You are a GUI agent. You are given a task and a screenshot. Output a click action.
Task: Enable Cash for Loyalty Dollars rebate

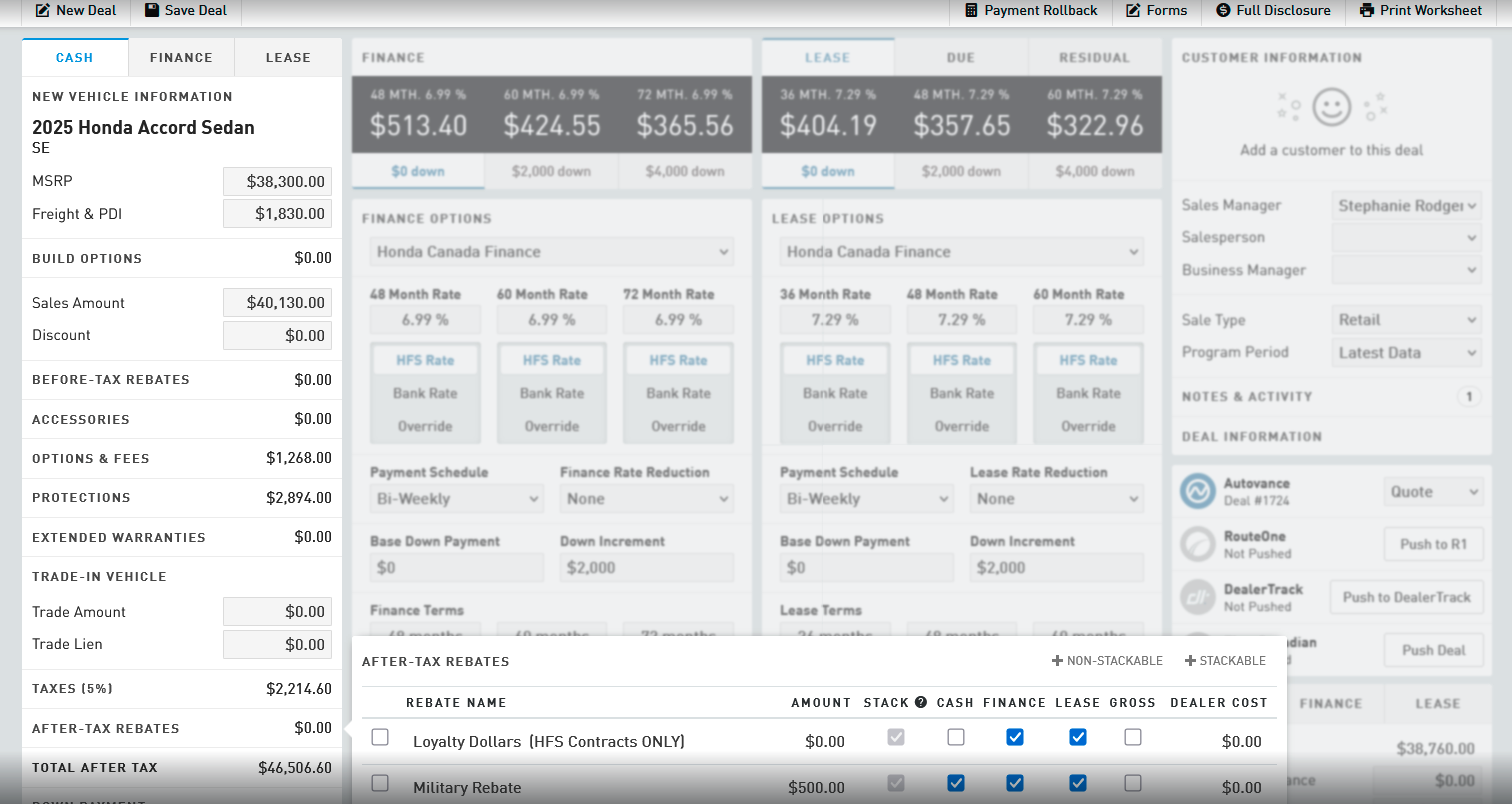click(x=956, y=737)
